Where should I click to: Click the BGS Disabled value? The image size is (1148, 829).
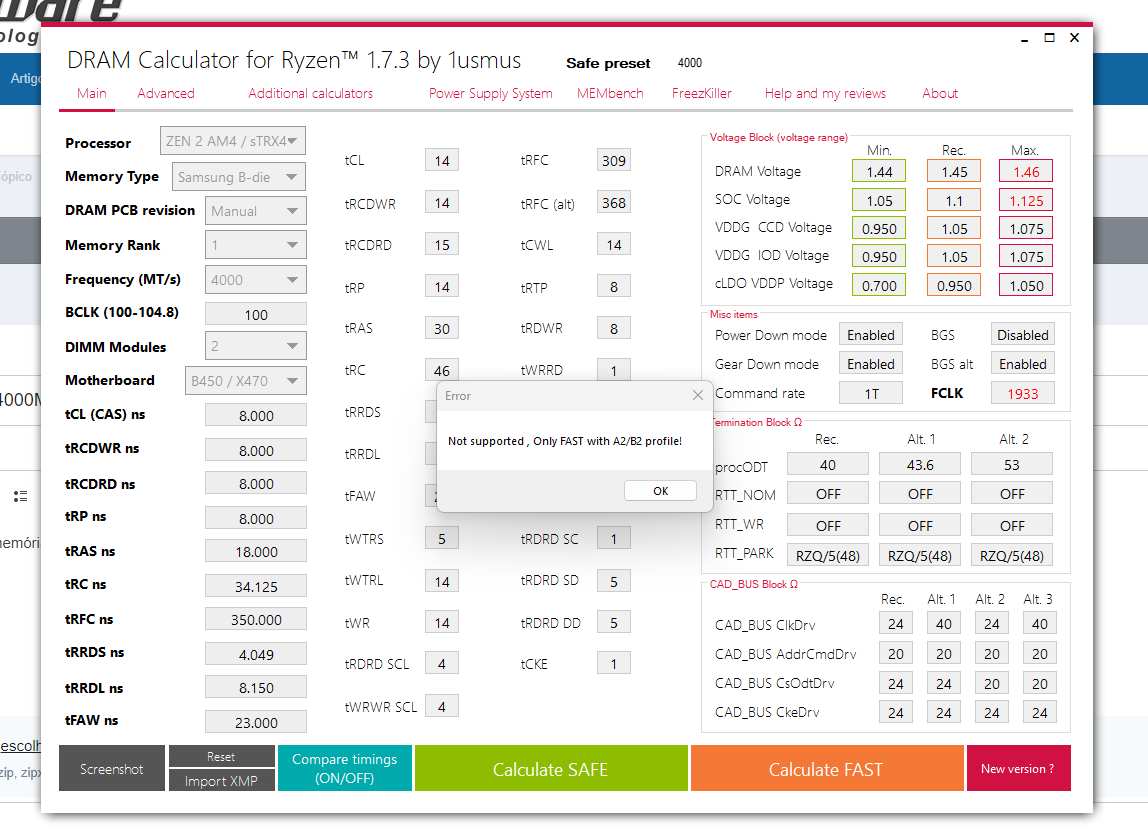coord(1023,335)
